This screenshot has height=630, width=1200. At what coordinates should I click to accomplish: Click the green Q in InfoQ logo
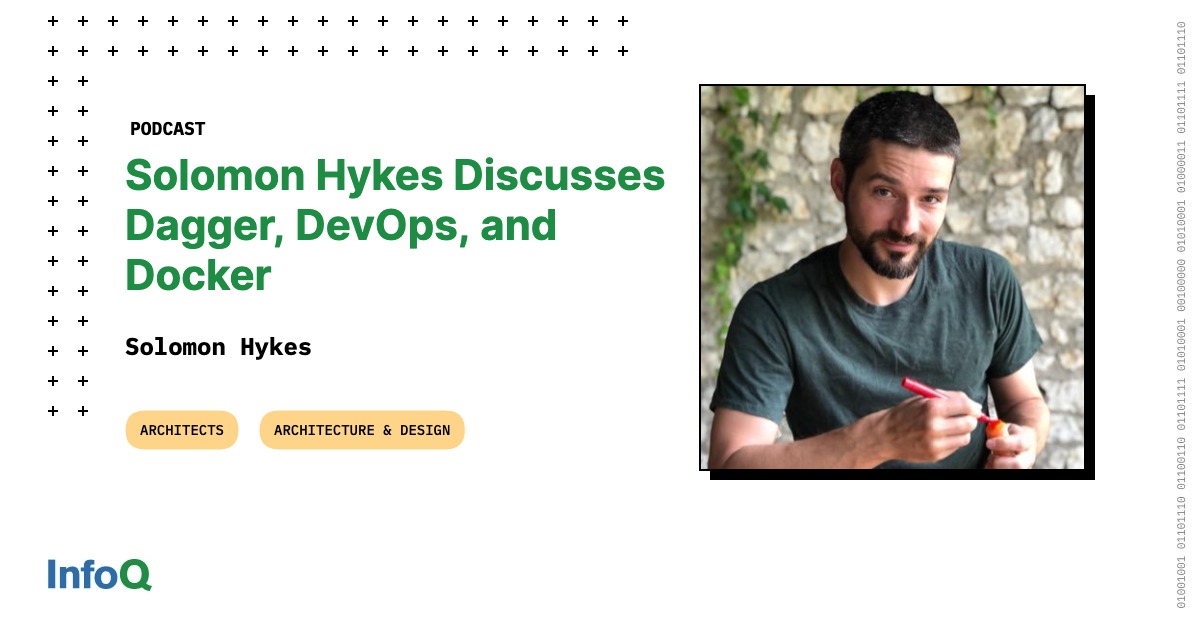click(x=137, y=575)
